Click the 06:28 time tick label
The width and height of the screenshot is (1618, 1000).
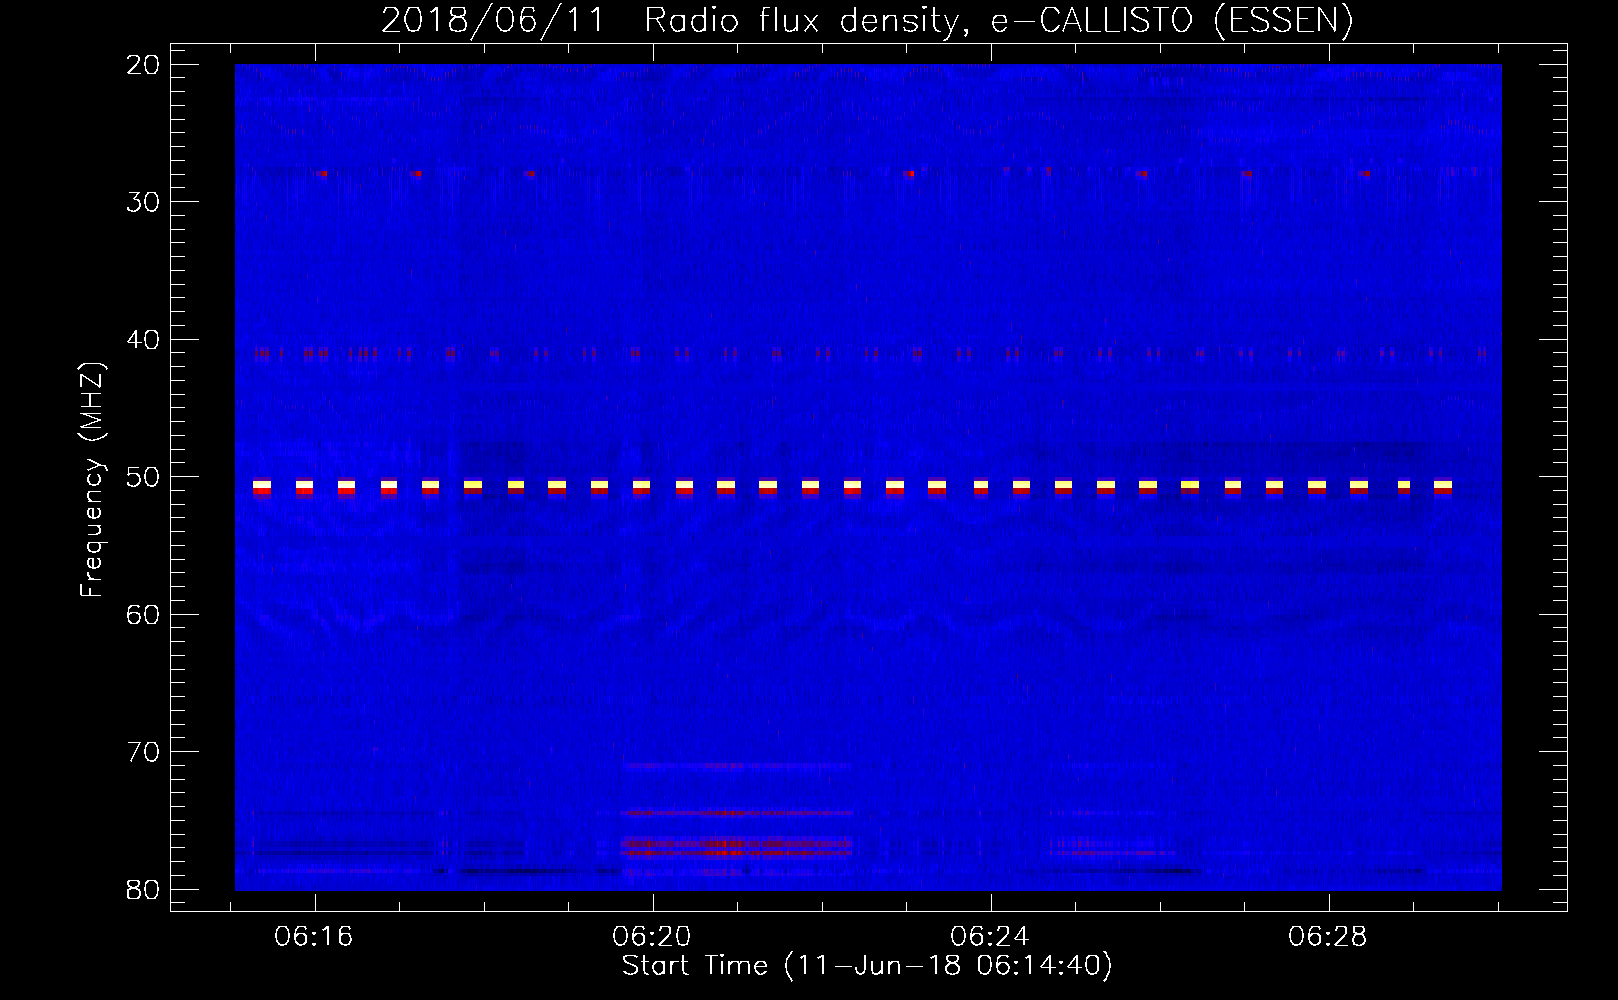pos(1328,936)
